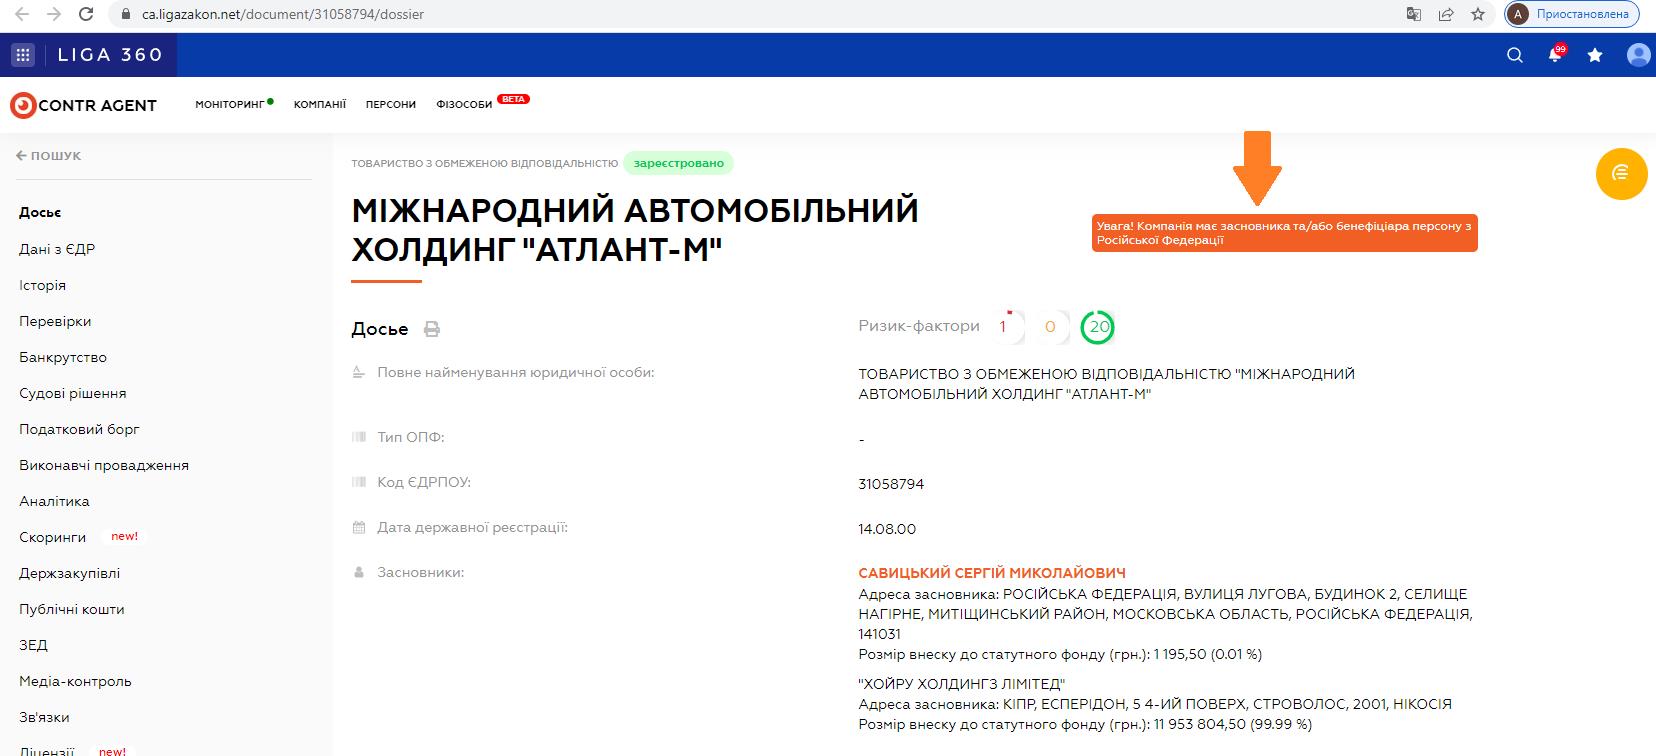The image size is (1656, 756).
Task: Open the orange floating chat button
Action: tap(1621, 173)
